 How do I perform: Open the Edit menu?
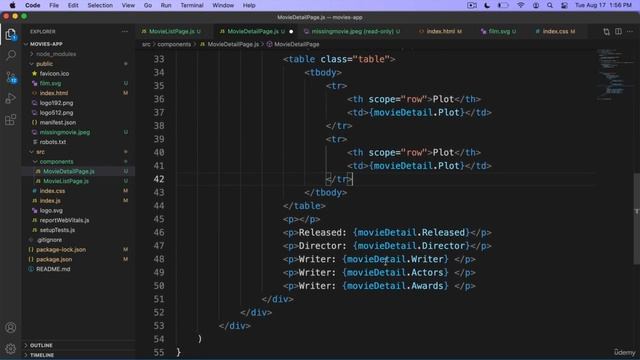(73, 5)
